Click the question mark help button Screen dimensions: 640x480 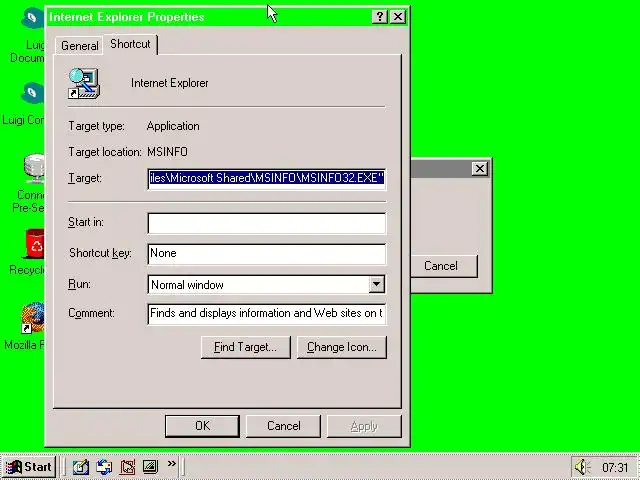pos(380,17)
